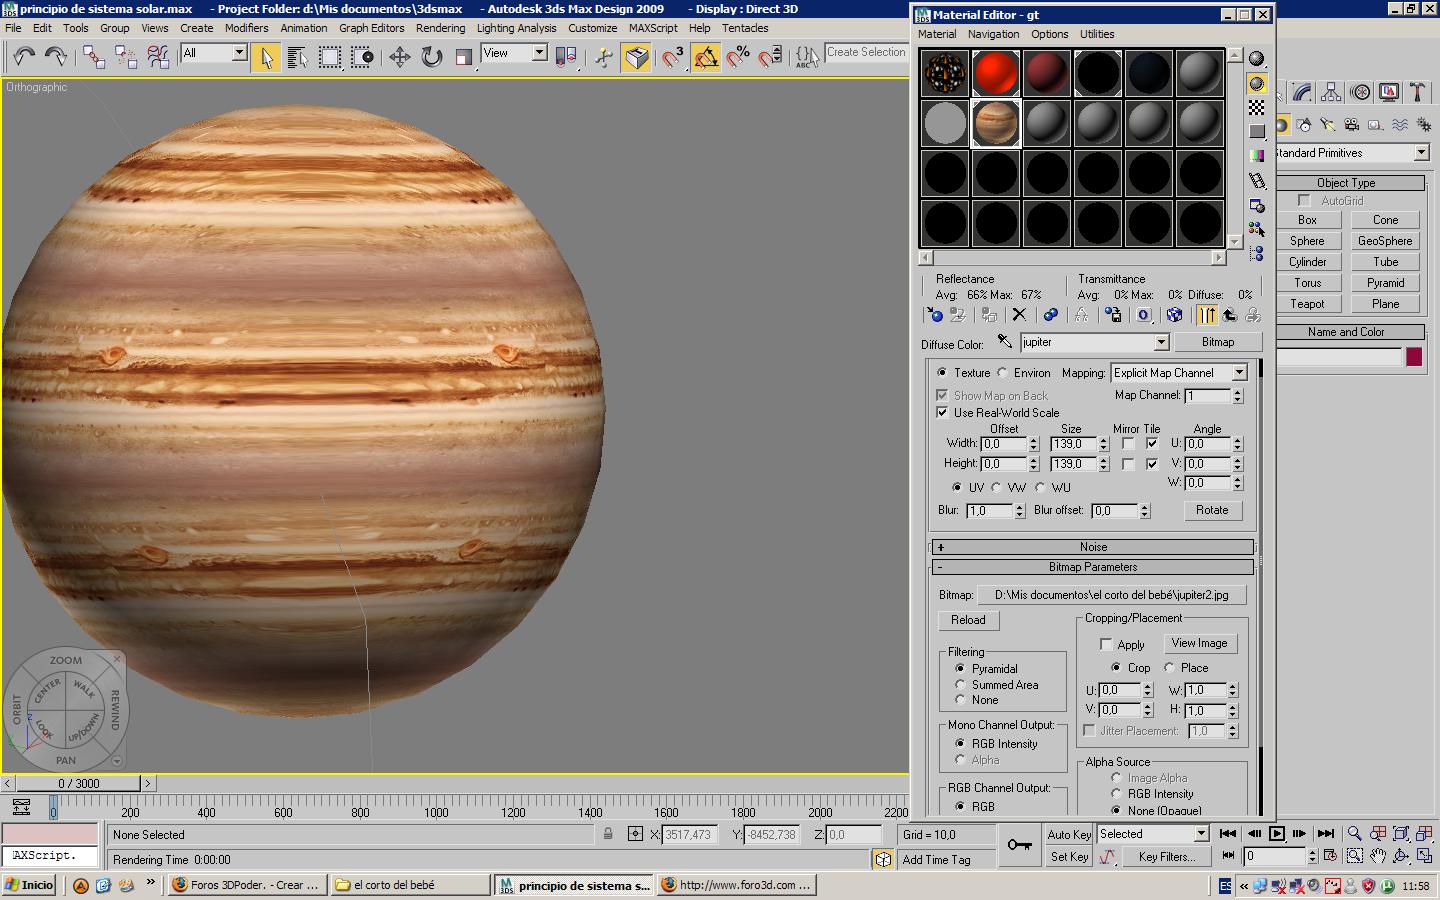Screen dimensions: 1440x900
Task: Toggle the checkered Background icon in Material Editor
Action: (x=1257, y=108)
